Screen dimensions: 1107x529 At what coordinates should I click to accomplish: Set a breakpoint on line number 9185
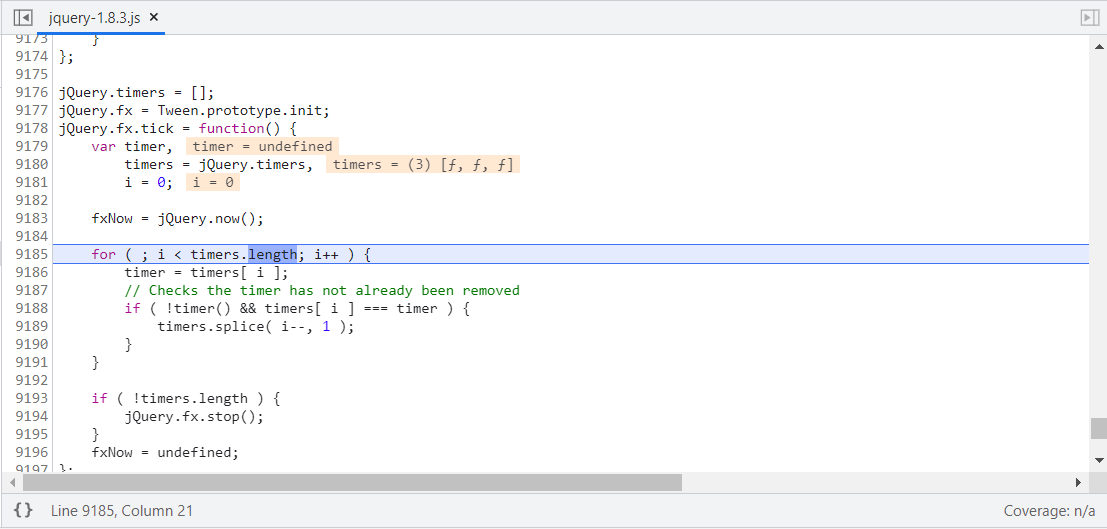coord(32,254)
